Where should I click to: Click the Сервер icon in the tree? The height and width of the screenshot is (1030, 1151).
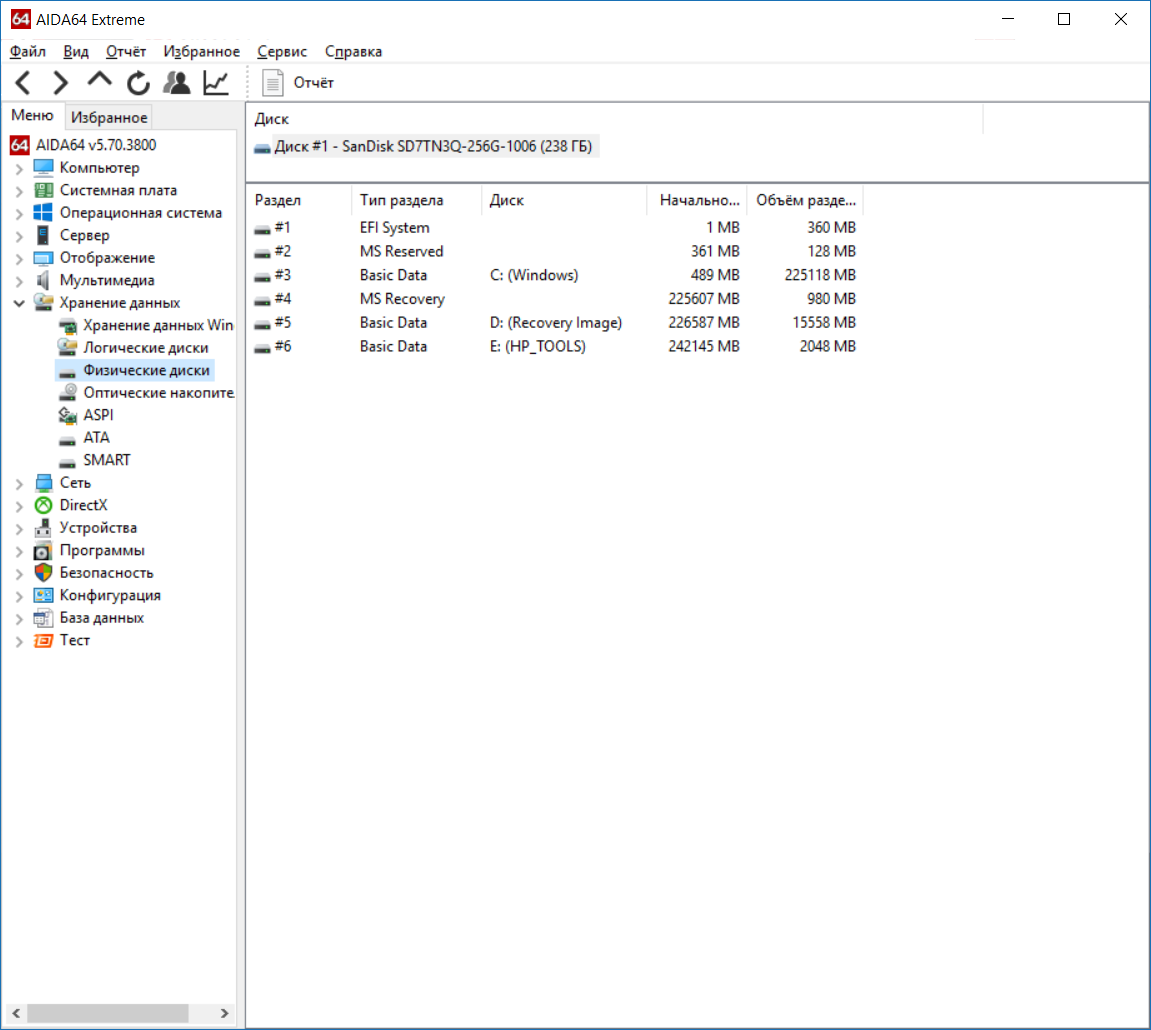(43, 235)
